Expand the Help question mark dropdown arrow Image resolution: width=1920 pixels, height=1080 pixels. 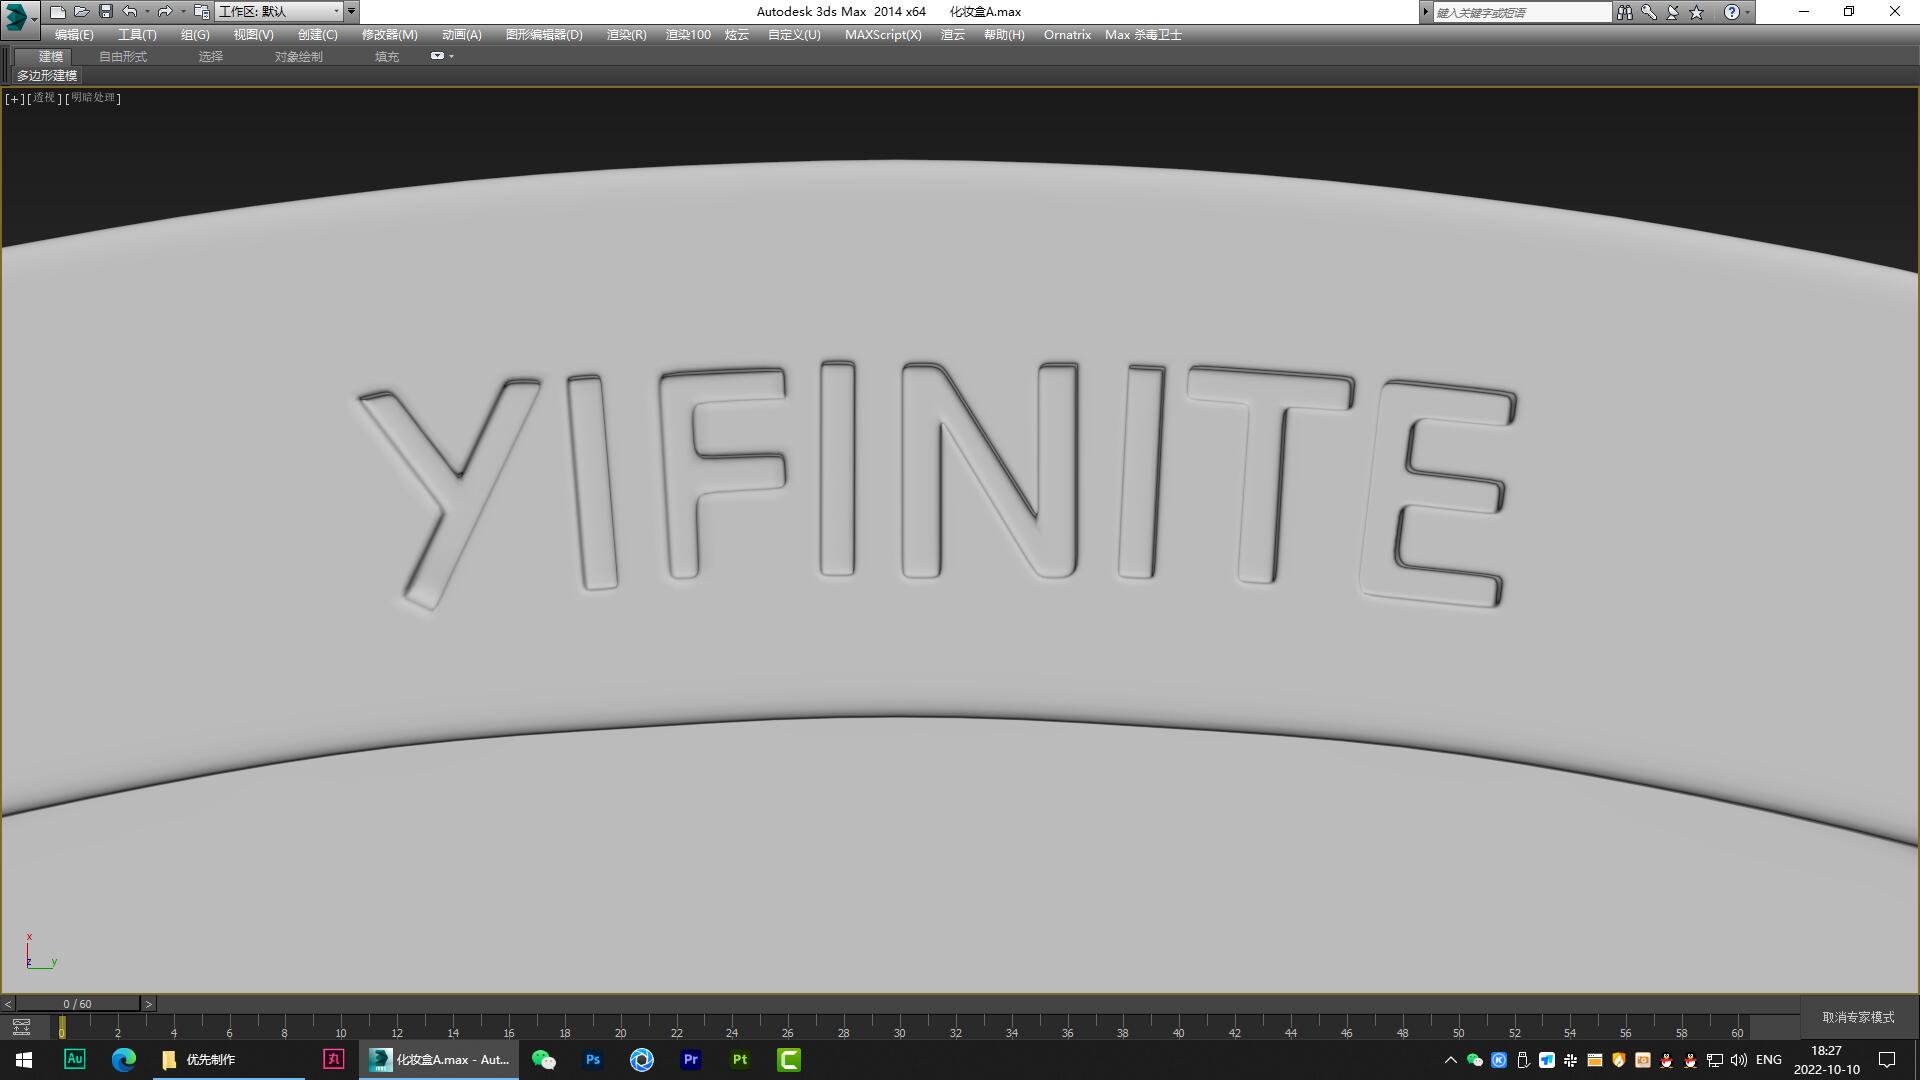click(1748, 12)
